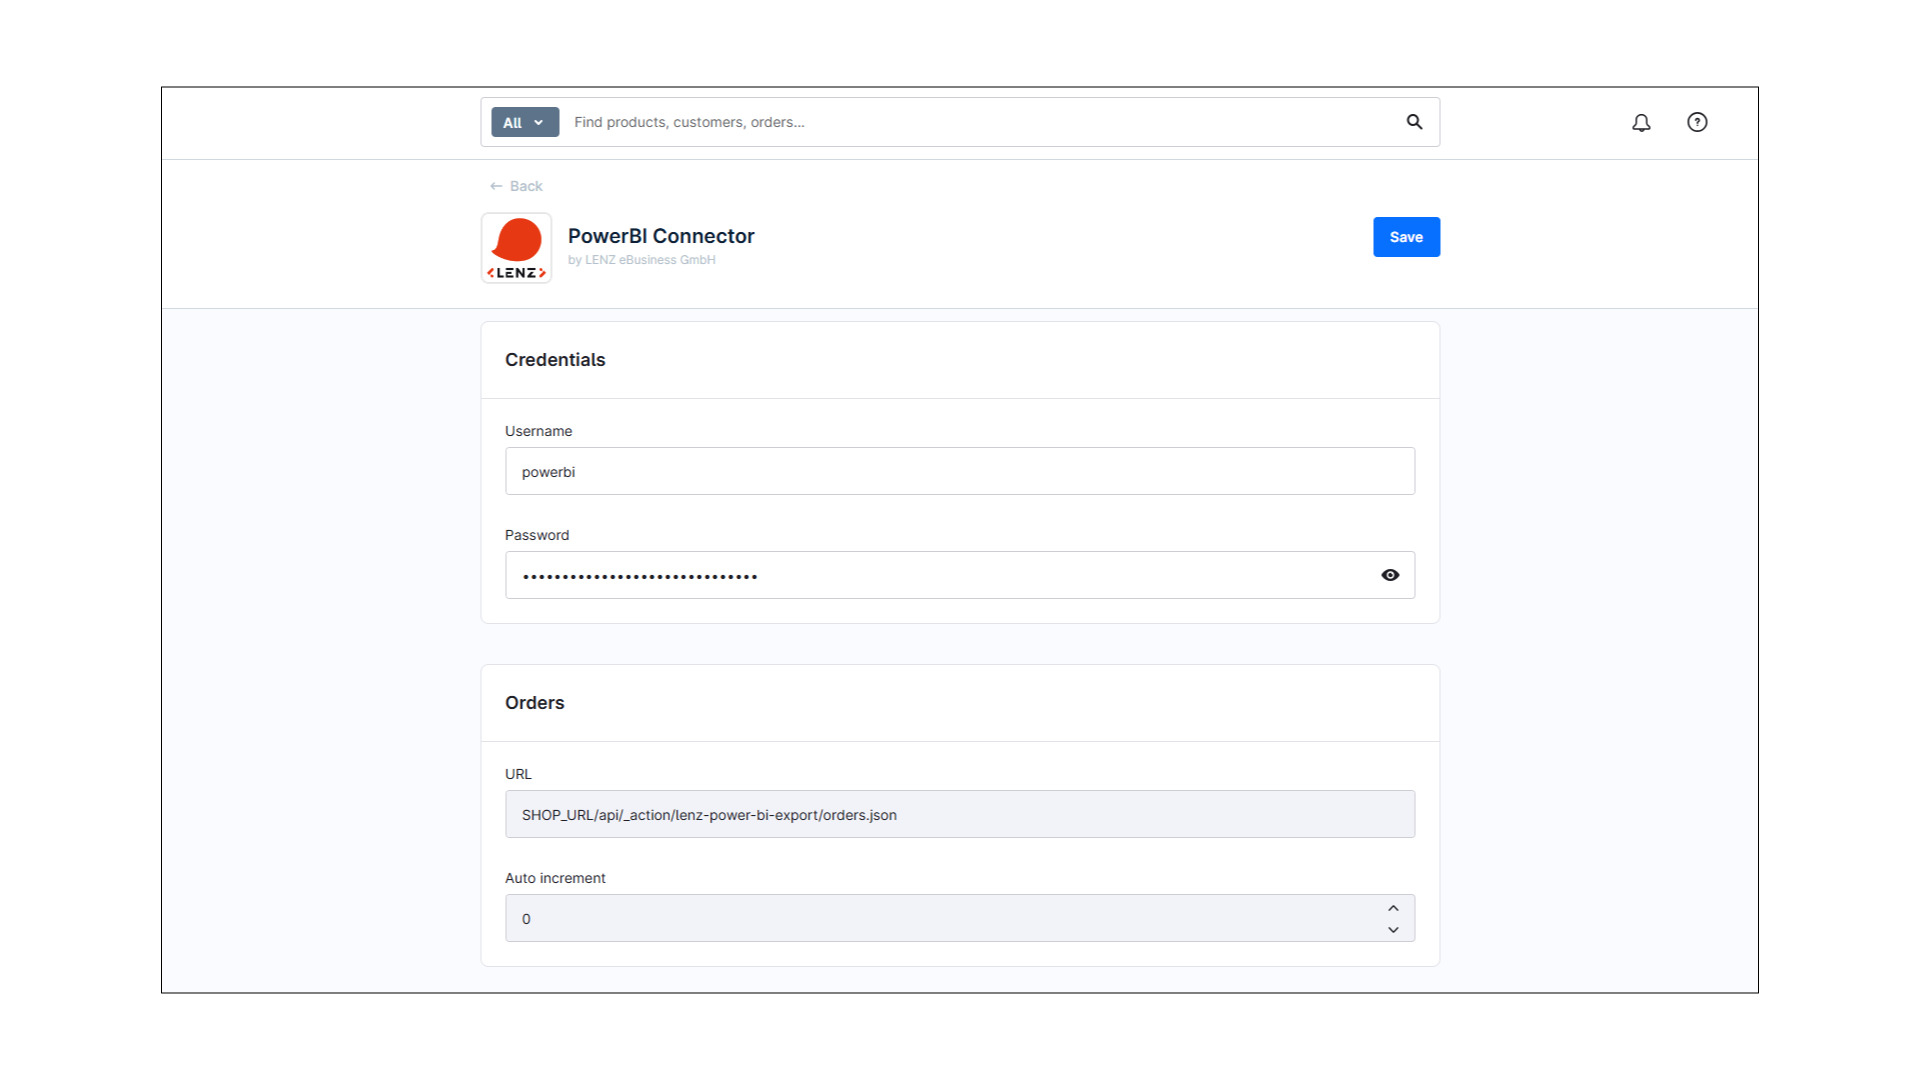The image size is (1920, 1080).
Task: Click the LENZ plugin logo
Action: click(x=516, y=248)
